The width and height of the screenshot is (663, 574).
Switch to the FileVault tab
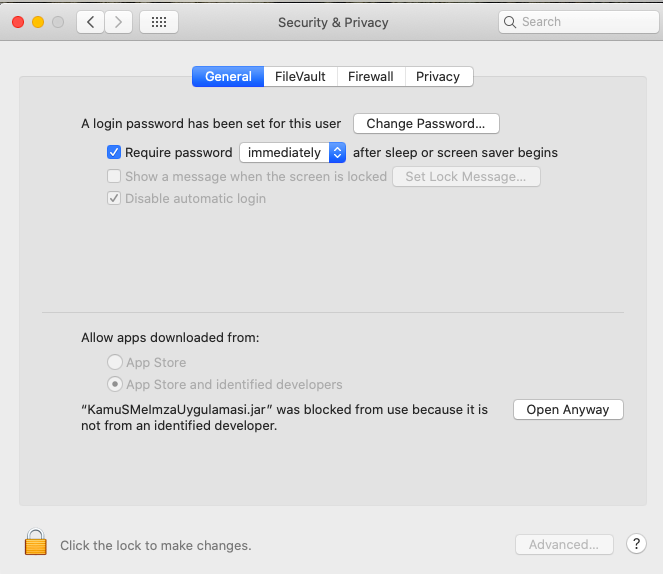pyautogui.click(x=300, y=77)
